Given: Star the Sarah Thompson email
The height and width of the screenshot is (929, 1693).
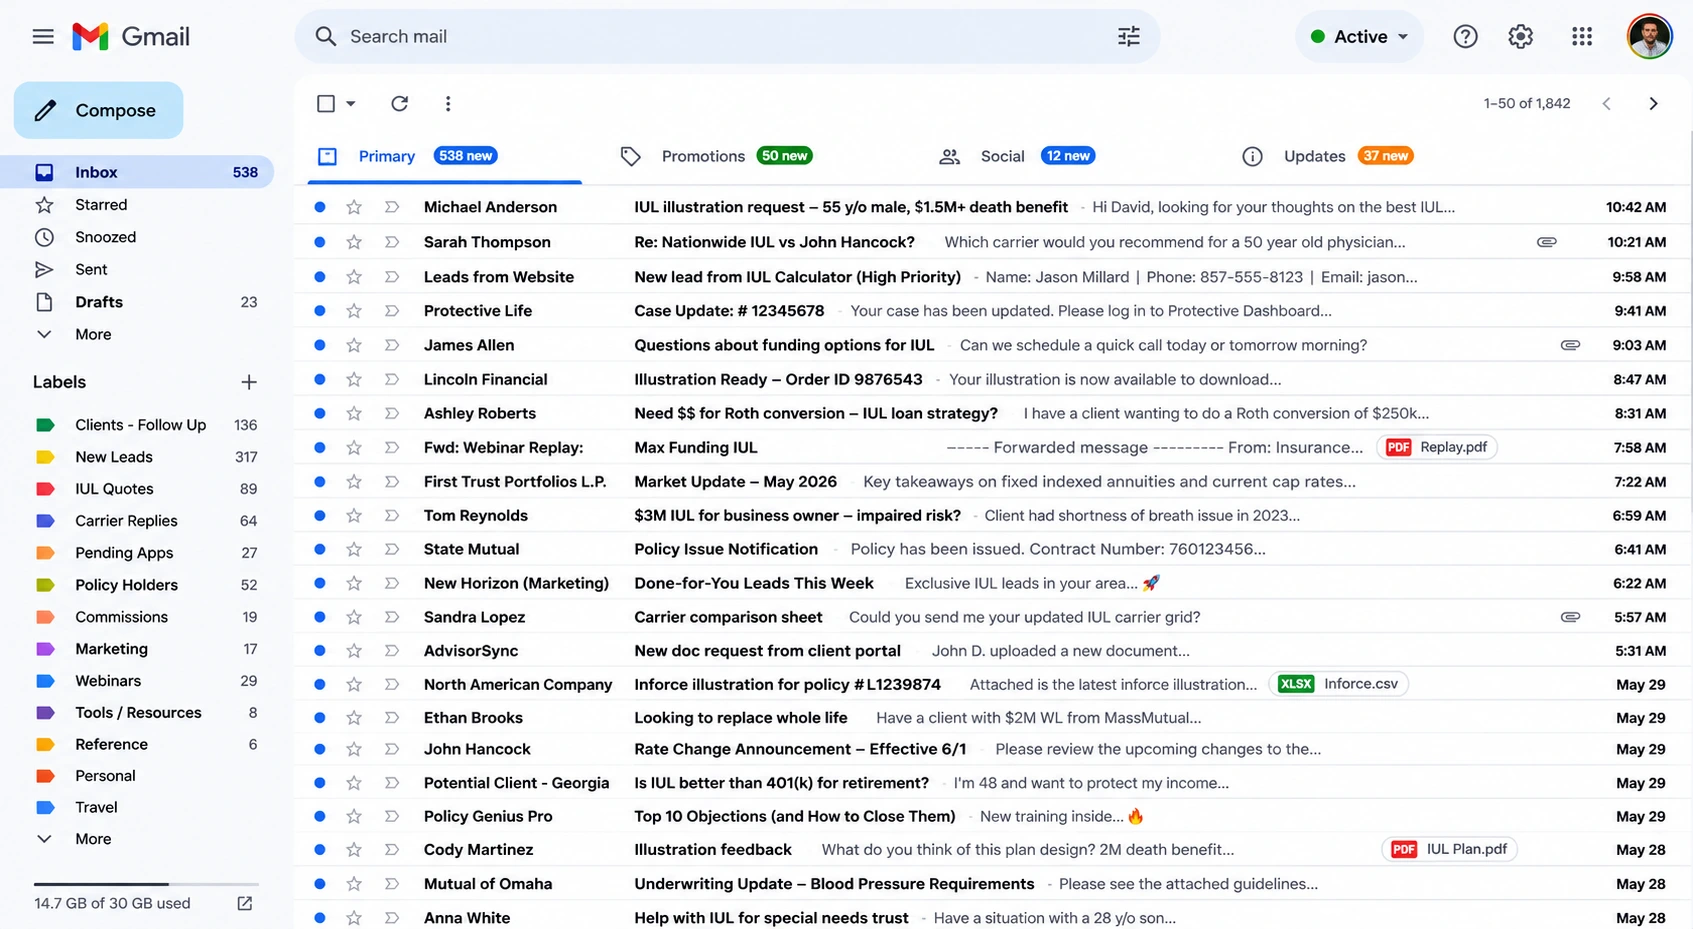Looking at the screenshot, I should click(x=354, y=242).
